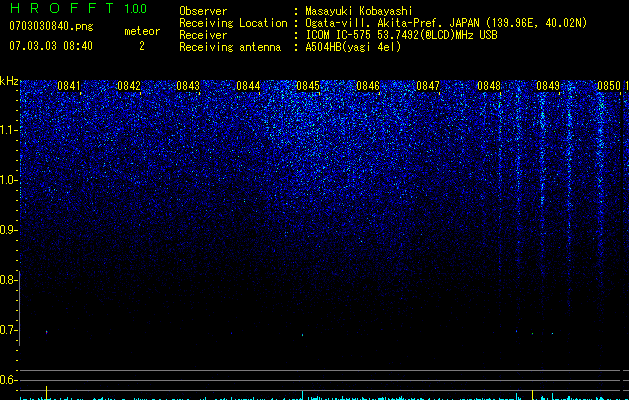Image resolution: width=629 pixels, height=400 pixels.
Task: Select the filename 0703030840.png
Action: coord(51,26)
